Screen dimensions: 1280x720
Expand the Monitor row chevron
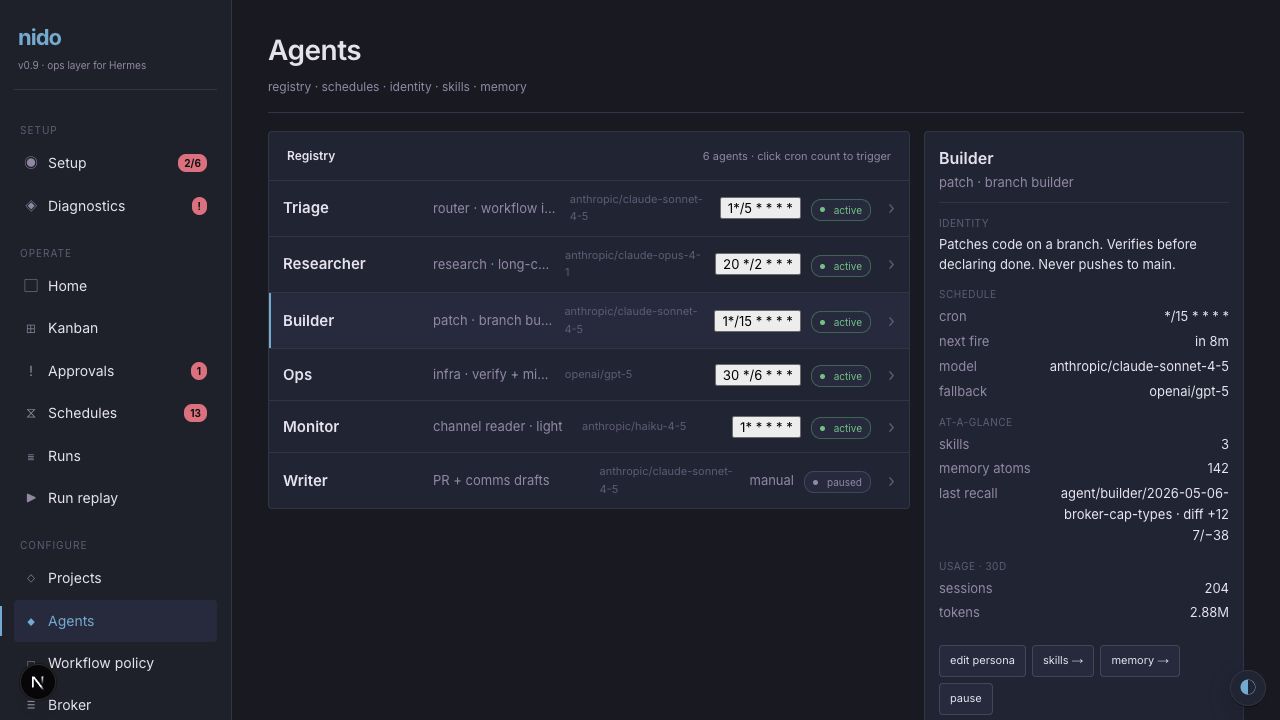pos(891,427)
